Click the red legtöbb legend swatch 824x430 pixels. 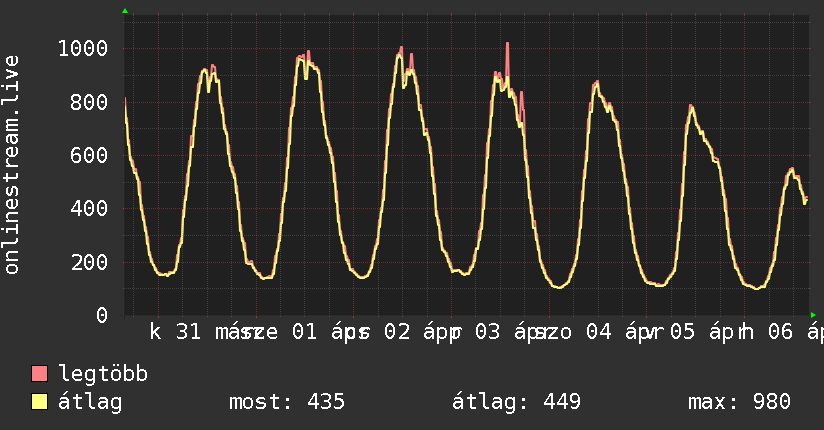pyautogui.click(x=40, y=374)
